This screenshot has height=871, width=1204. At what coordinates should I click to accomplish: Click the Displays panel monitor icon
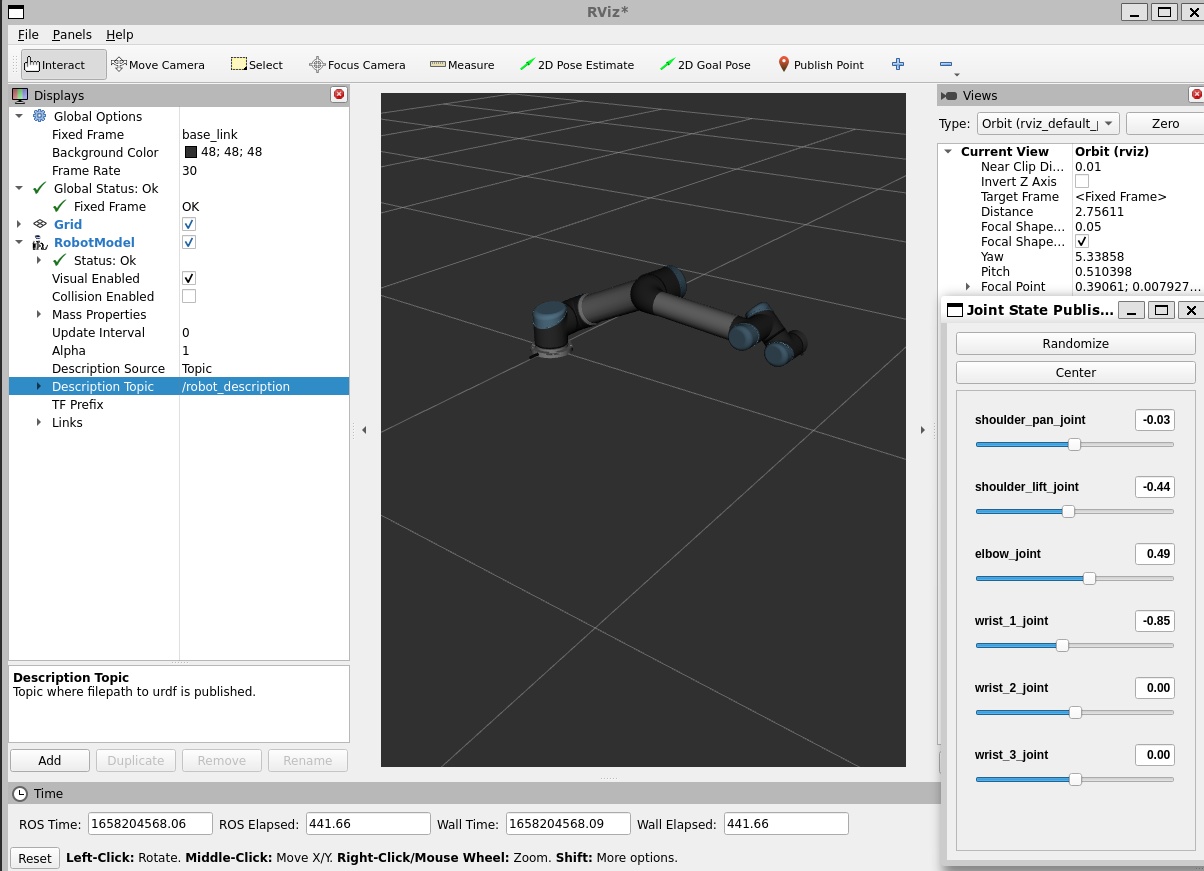point(20,95)
